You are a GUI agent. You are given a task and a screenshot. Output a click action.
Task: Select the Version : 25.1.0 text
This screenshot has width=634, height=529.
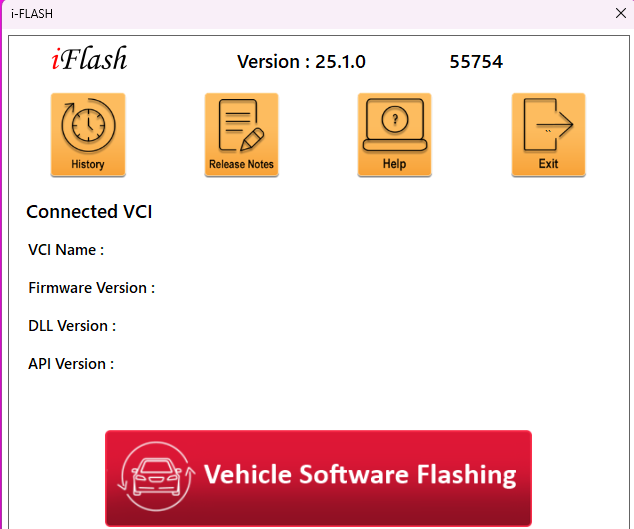301,62
